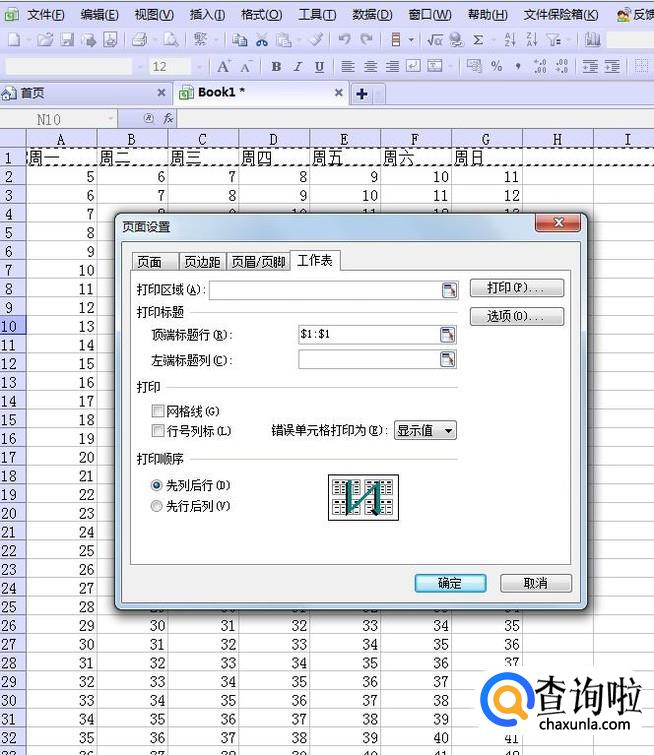Click the Redo arrow icon
This screenshot has width=654, height=755.
366,39
